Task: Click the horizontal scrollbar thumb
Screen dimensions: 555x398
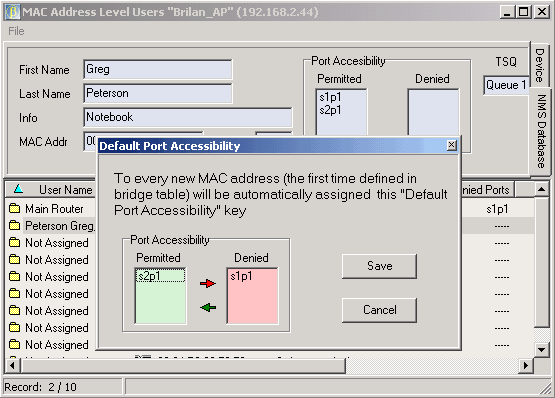Action: (x=183, y=365)
